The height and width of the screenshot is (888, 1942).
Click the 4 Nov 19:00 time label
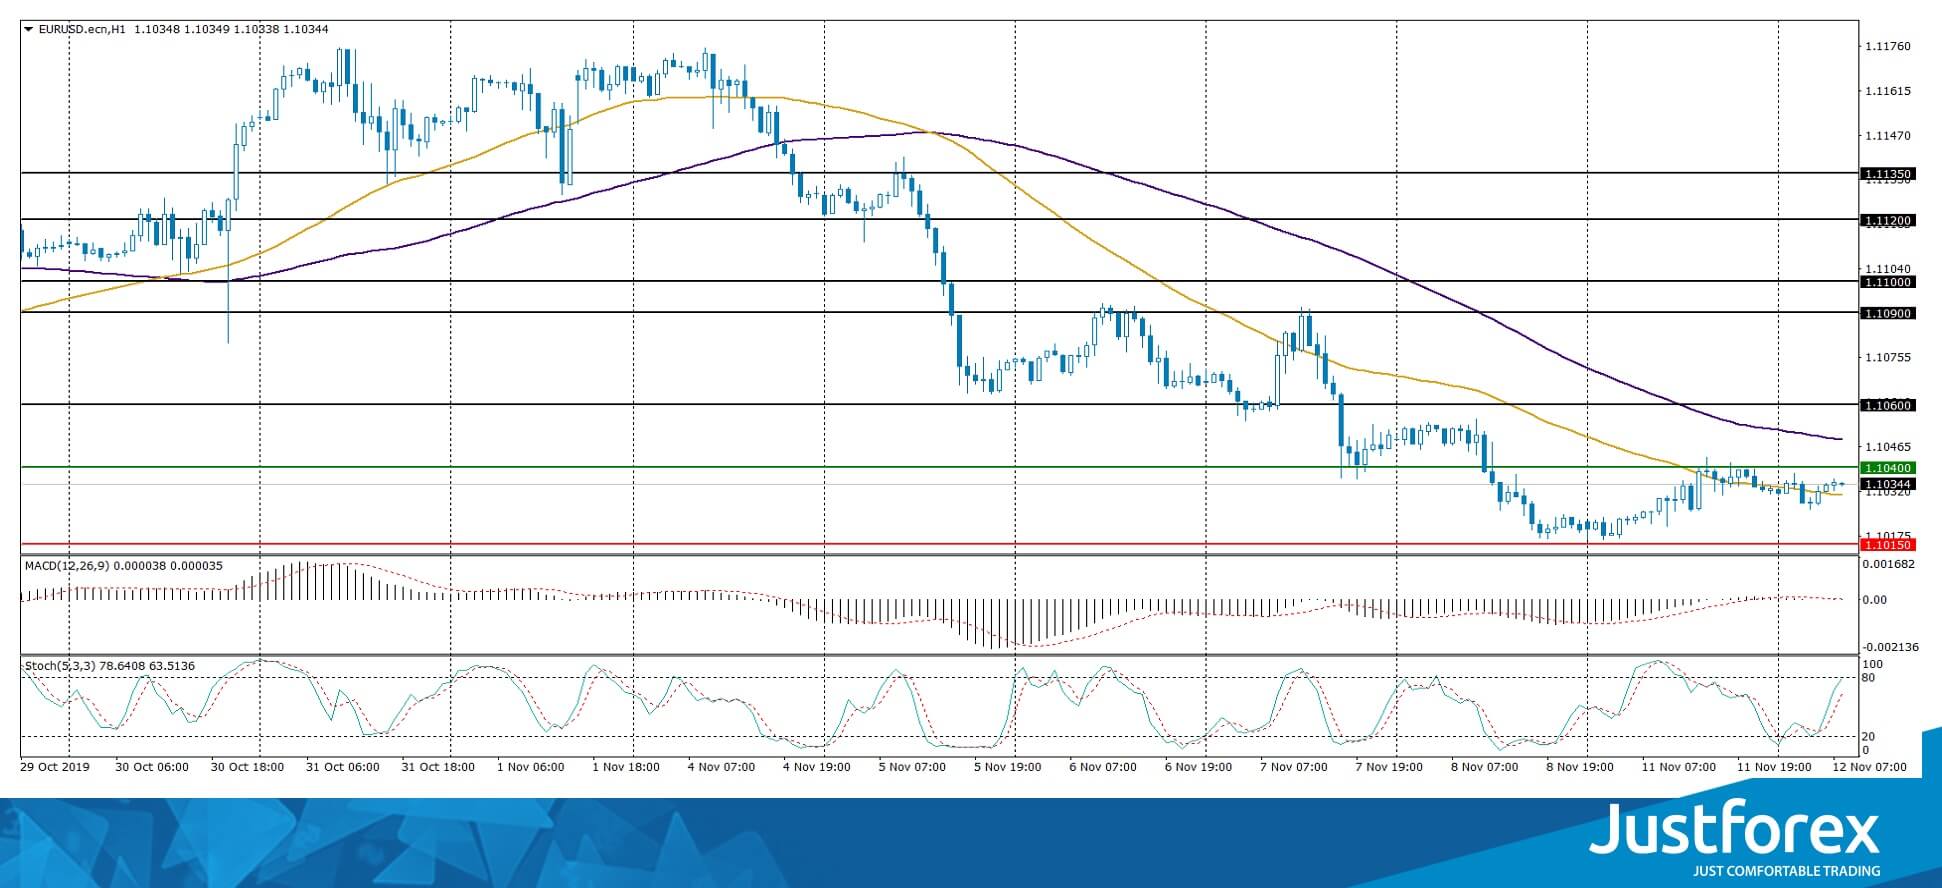point(817,767)
